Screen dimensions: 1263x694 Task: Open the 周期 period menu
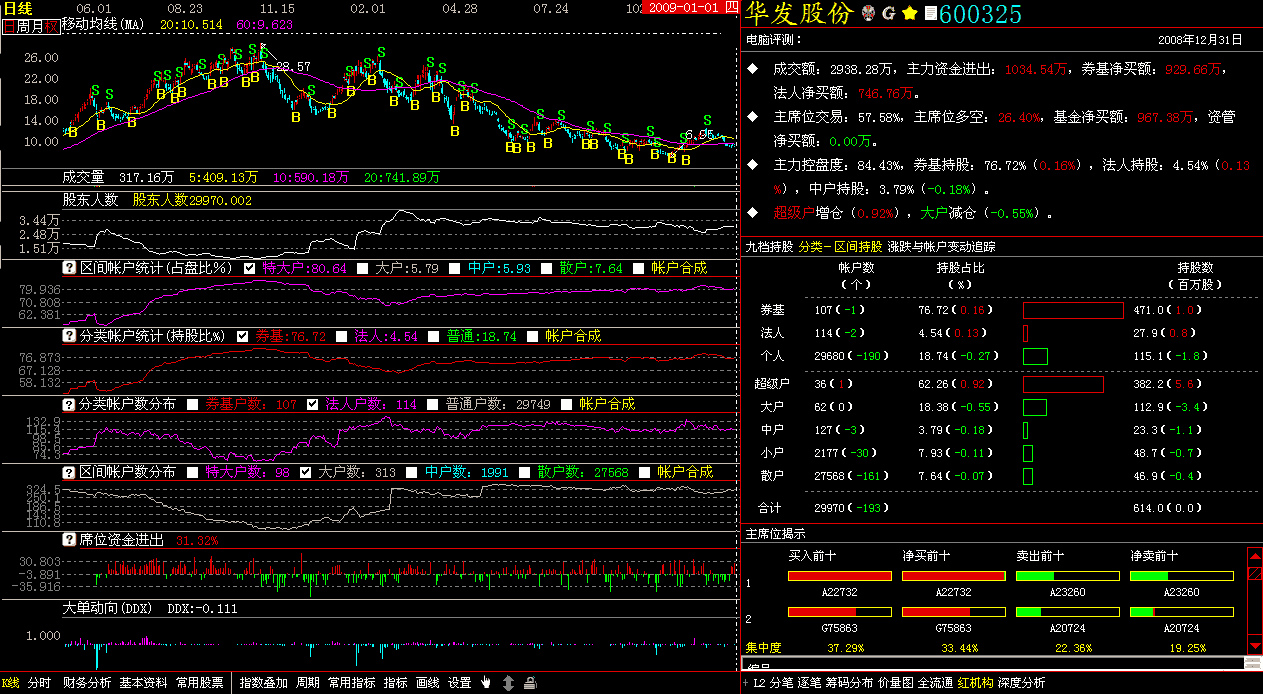(x=308, y=683)
